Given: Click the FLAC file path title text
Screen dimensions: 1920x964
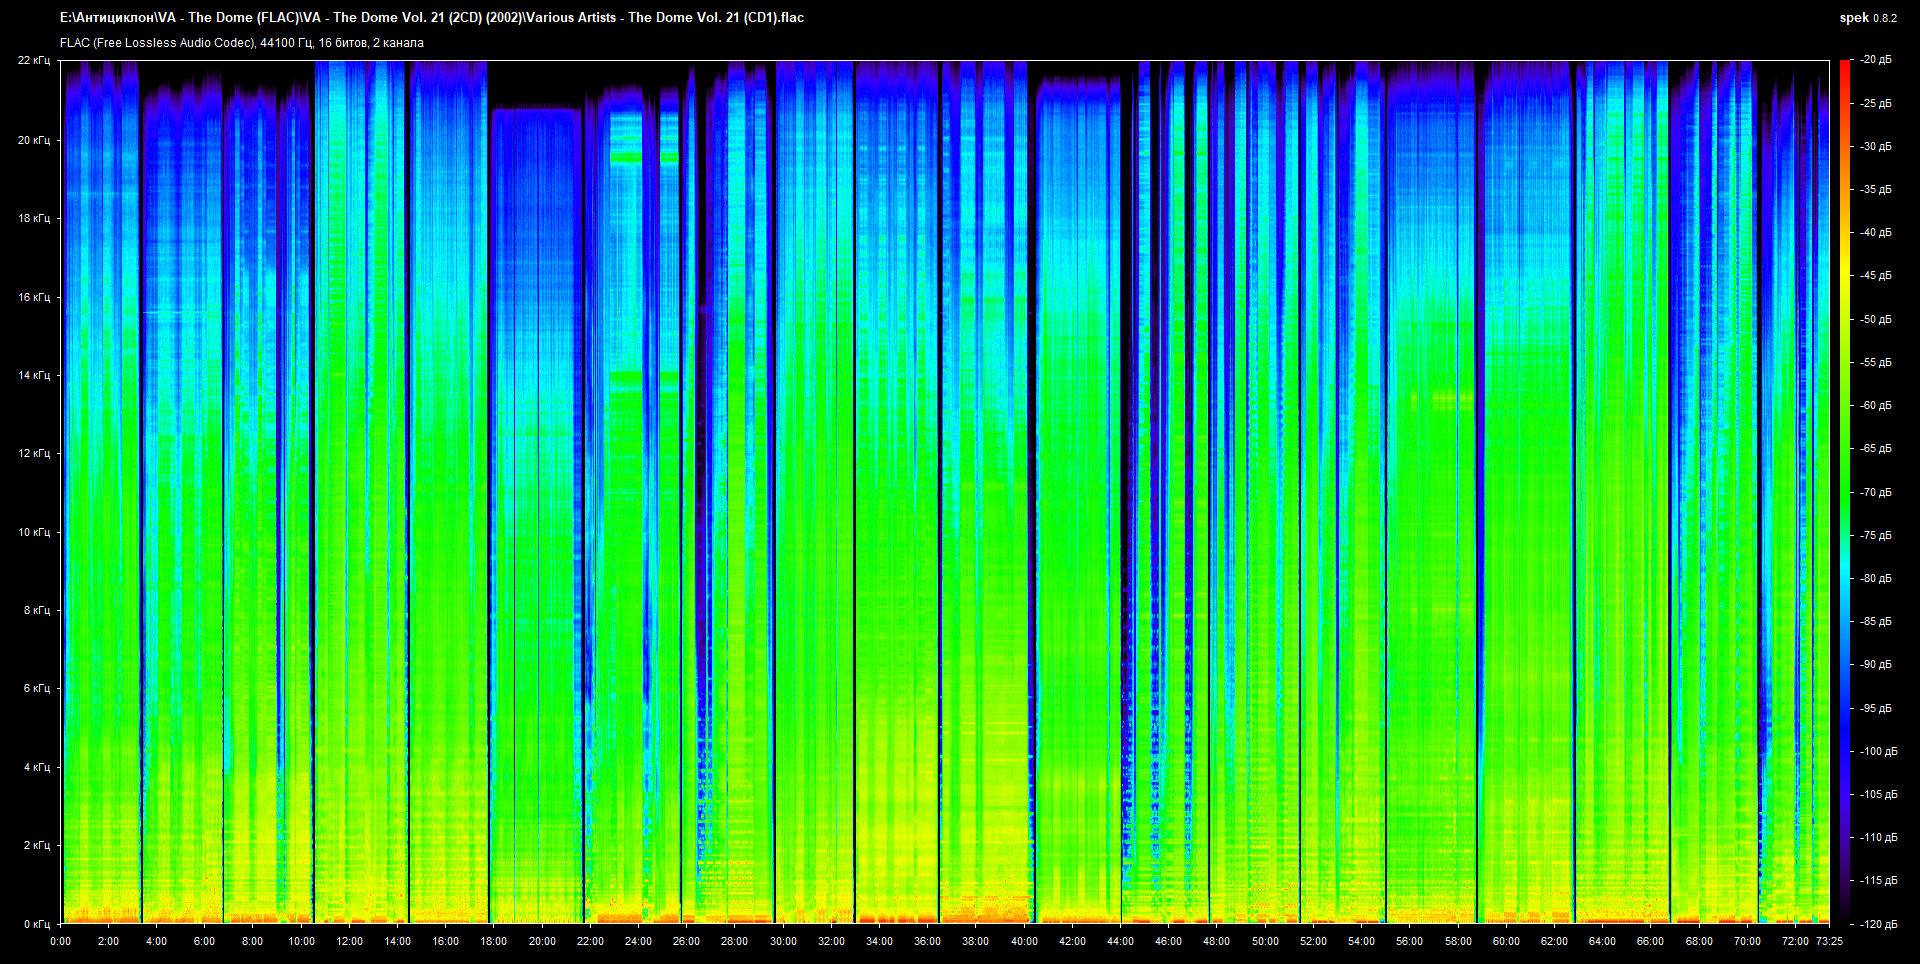Looking at the screenshot, I should (x=431, y=17).
